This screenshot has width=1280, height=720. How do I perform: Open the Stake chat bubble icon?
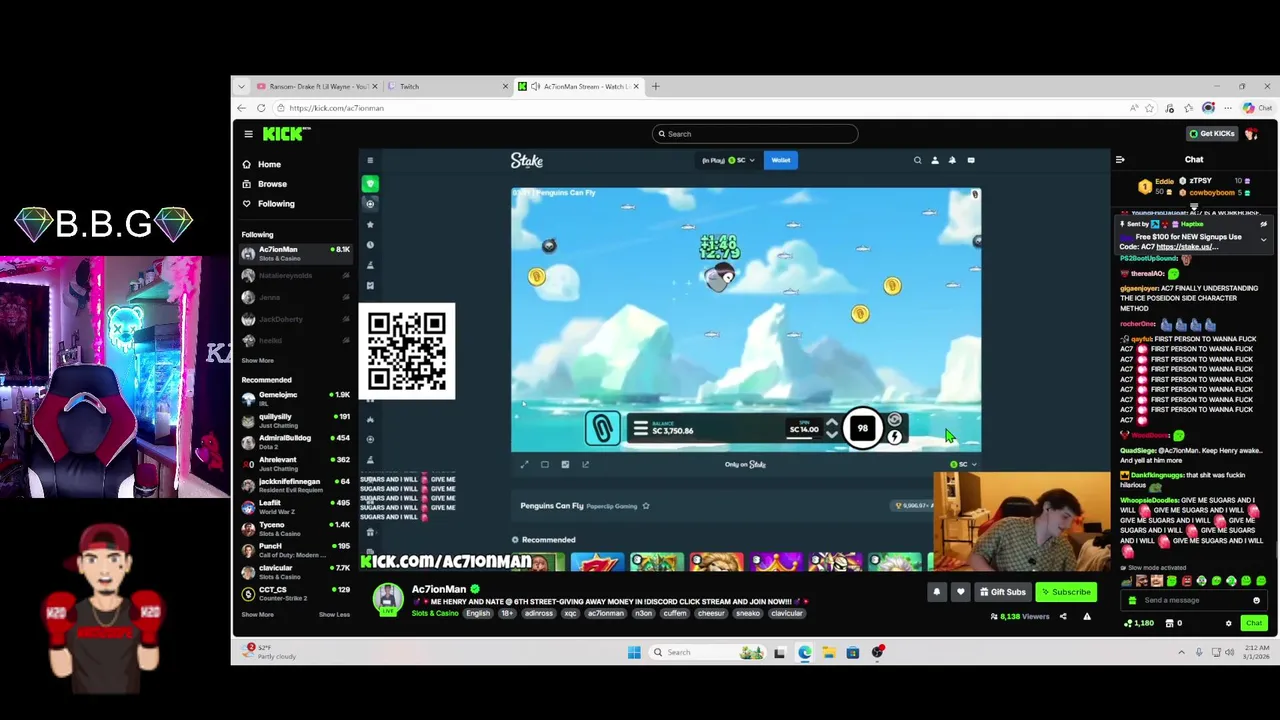[971, 160]
